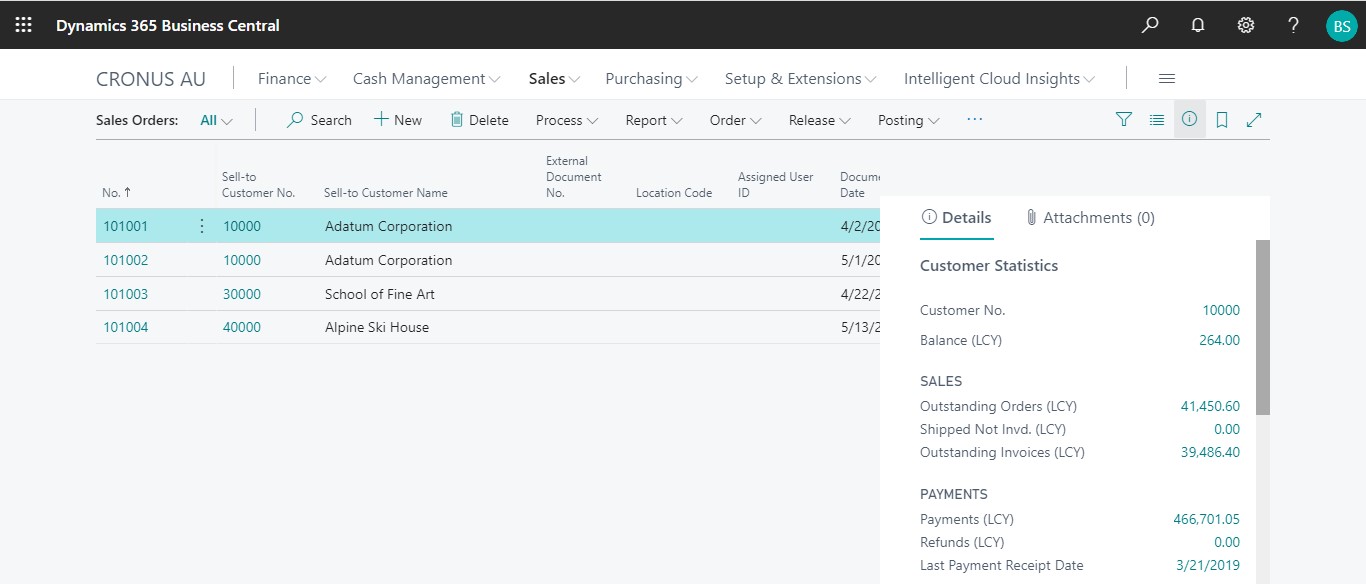This screenshot has height=584, width=1366.
Task: Switch list layout view icon
Action: [x=1157, y=120]
